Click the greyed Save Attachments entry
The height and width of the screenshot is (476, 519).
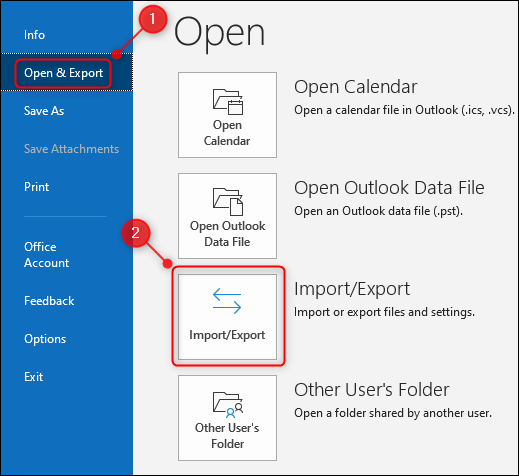point(71,149)
